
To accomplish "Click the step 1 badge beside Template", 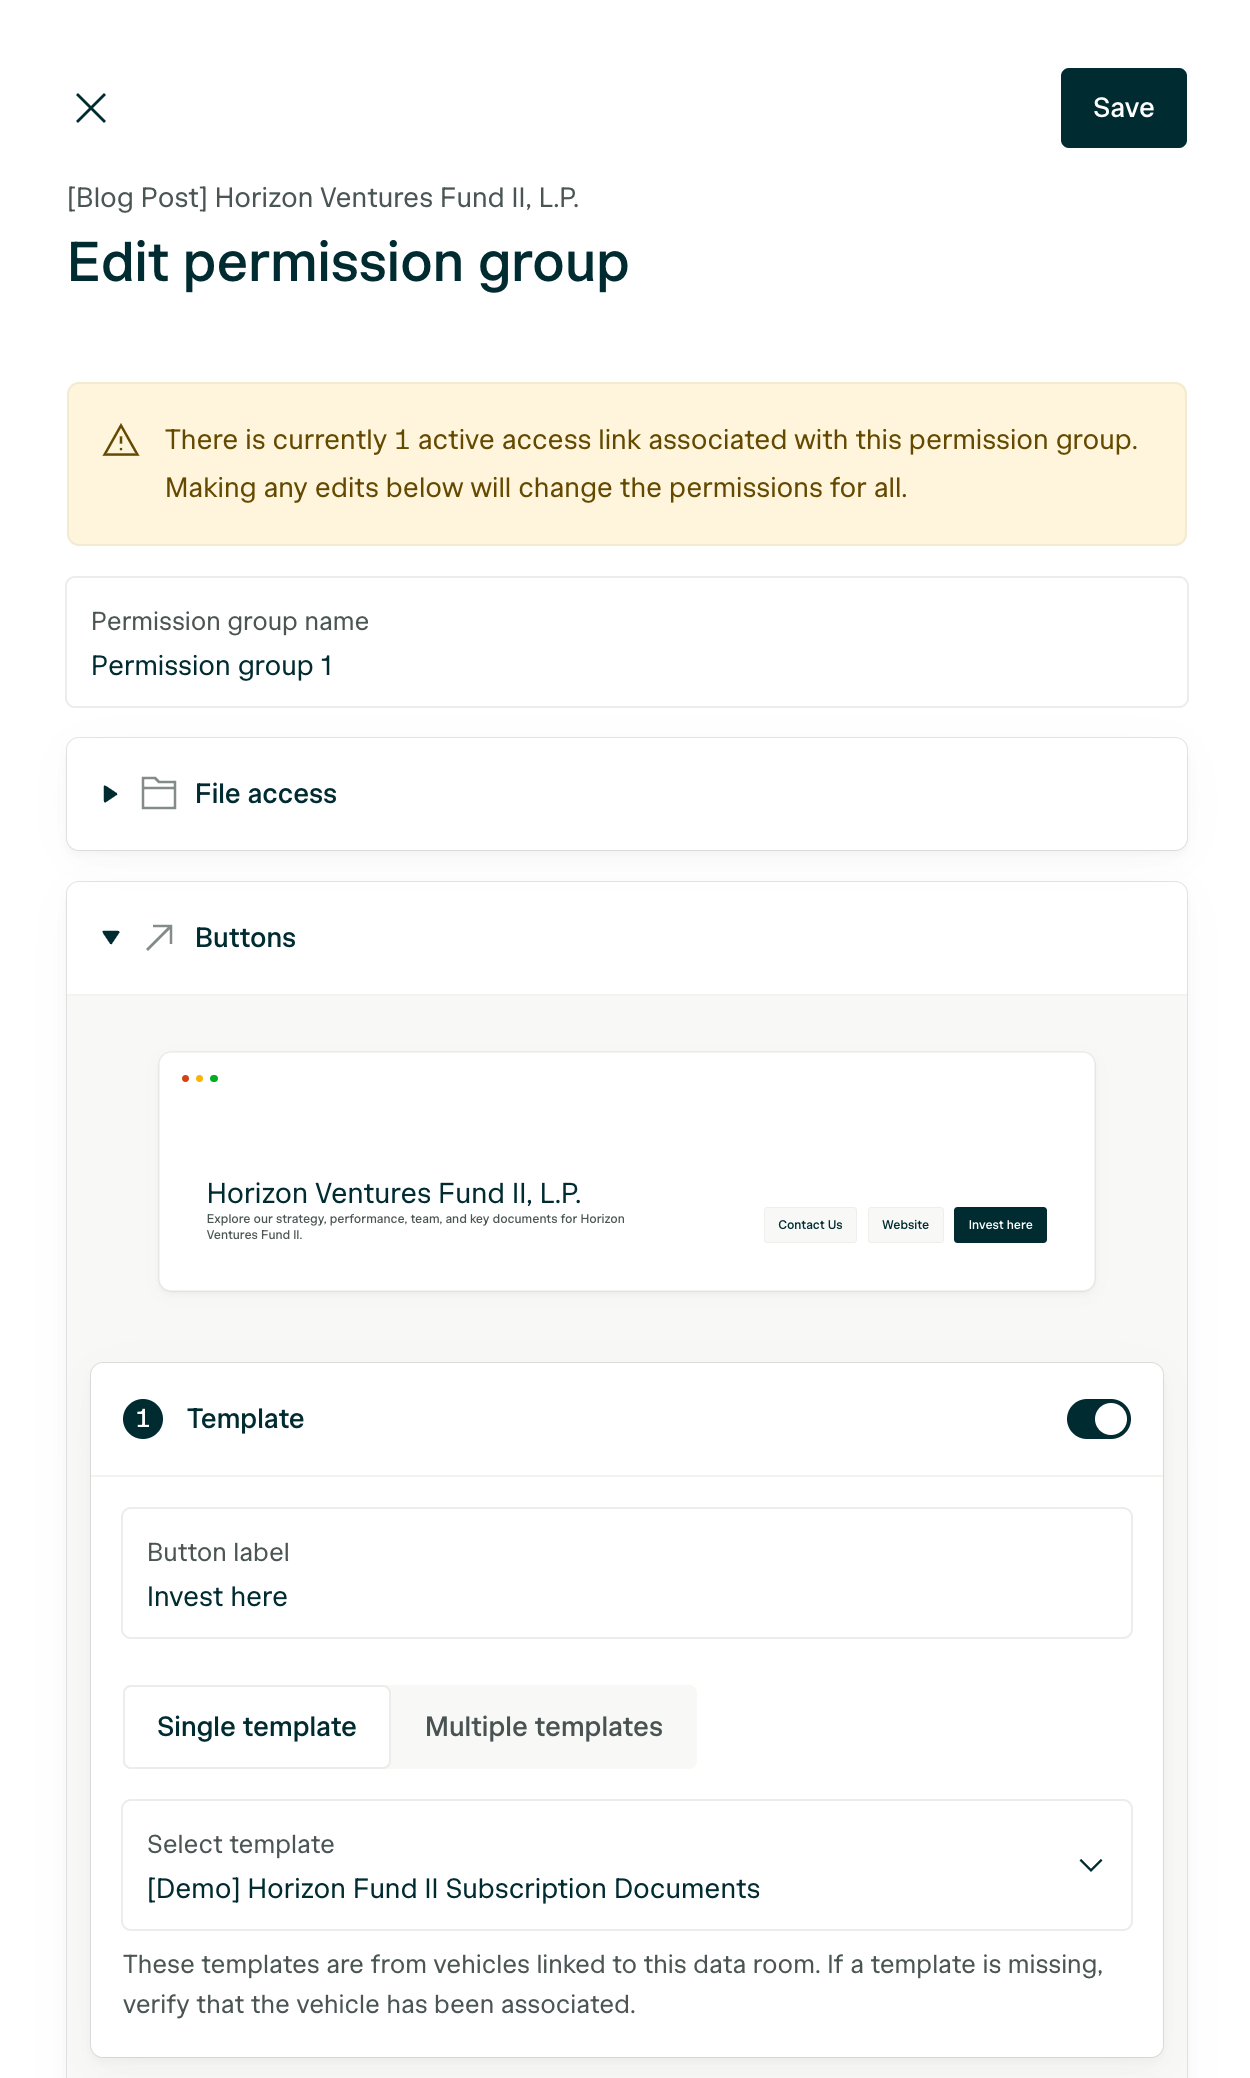I will pyautogui.click(x=143, y=1419).
